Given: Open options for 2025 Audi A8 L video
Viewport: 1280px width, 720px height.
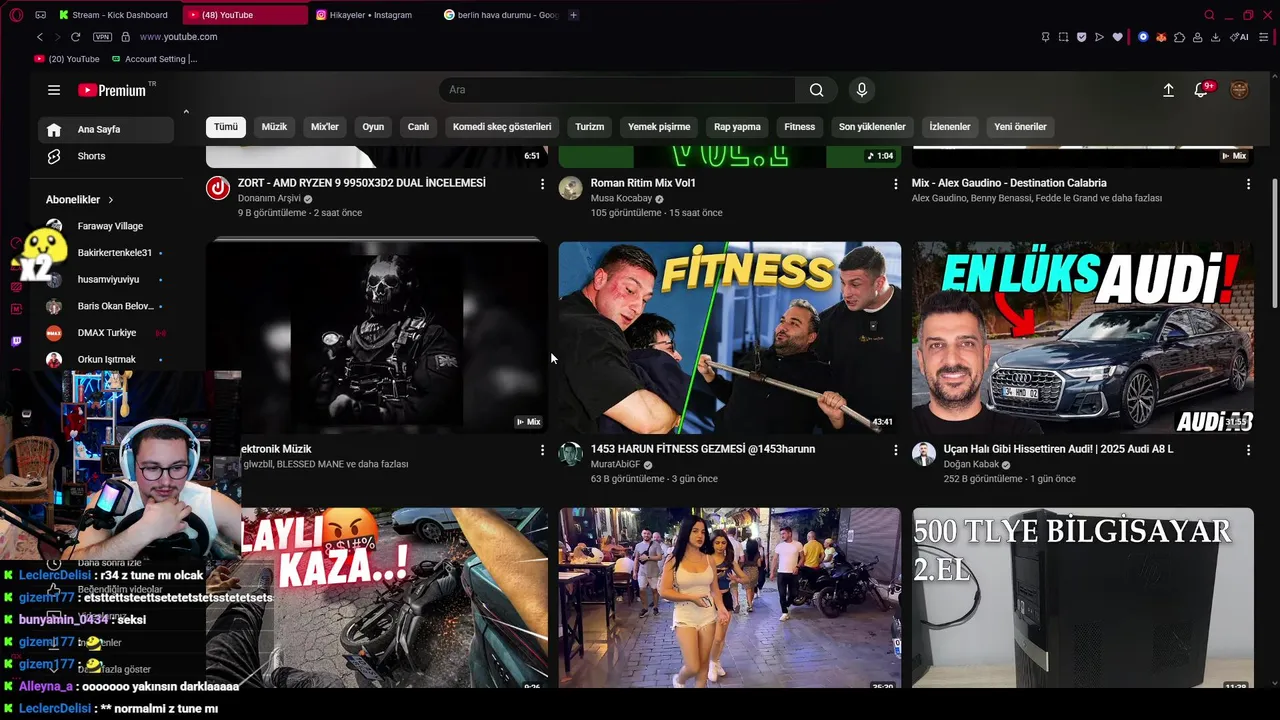Looking at the screenshot, I should [1248, 450].
